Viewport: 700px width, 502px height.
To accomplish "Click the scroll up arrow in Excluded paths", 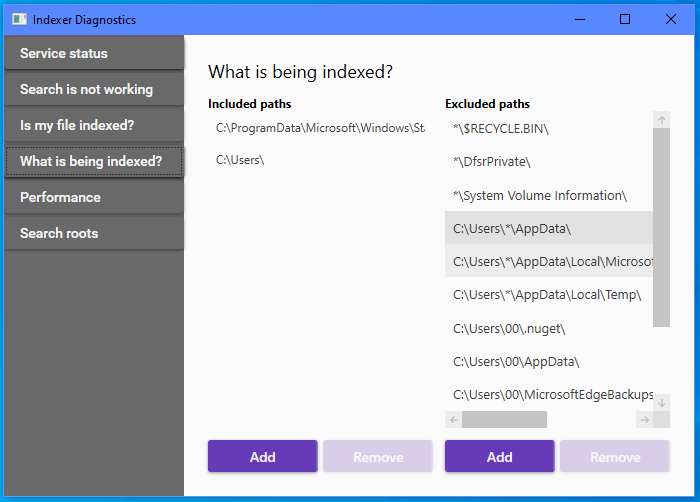I will 661,120.
